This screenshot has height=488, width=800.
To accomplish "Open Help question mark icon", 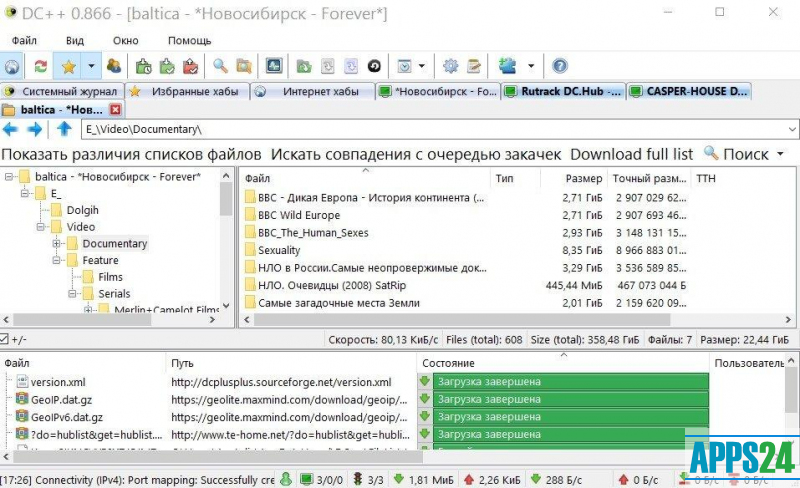I will [x=560, y=66].
